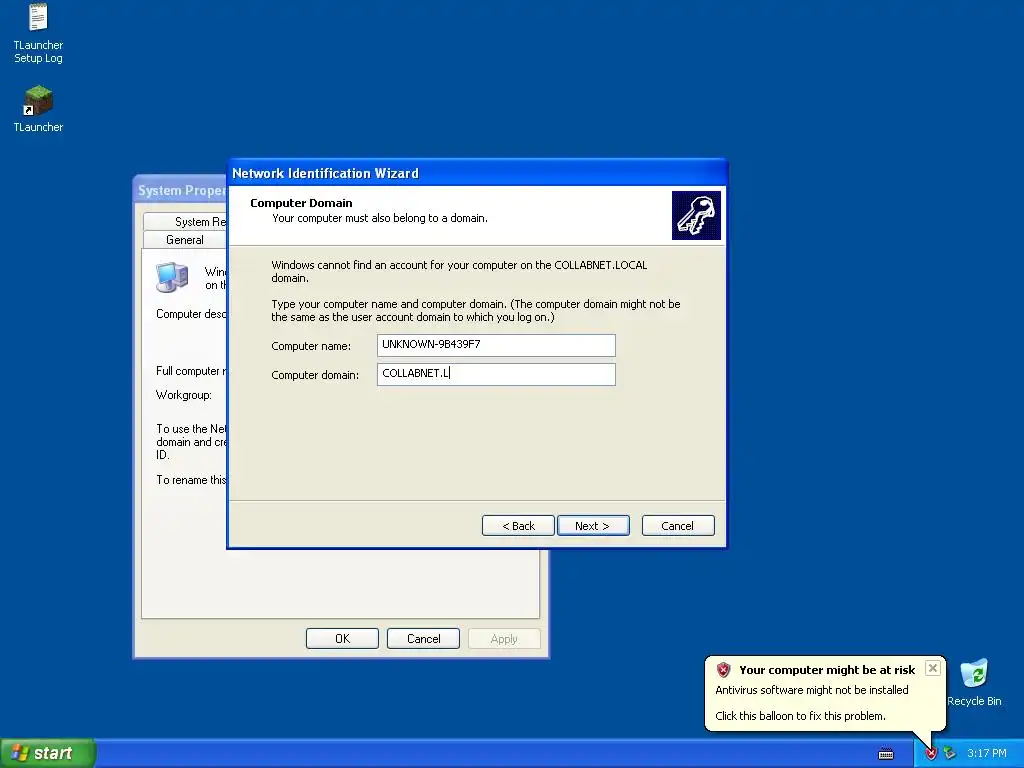Open the TLauncher Setup Log desktop icon
Screen dimensions: 1024x768
coord(38,33)
